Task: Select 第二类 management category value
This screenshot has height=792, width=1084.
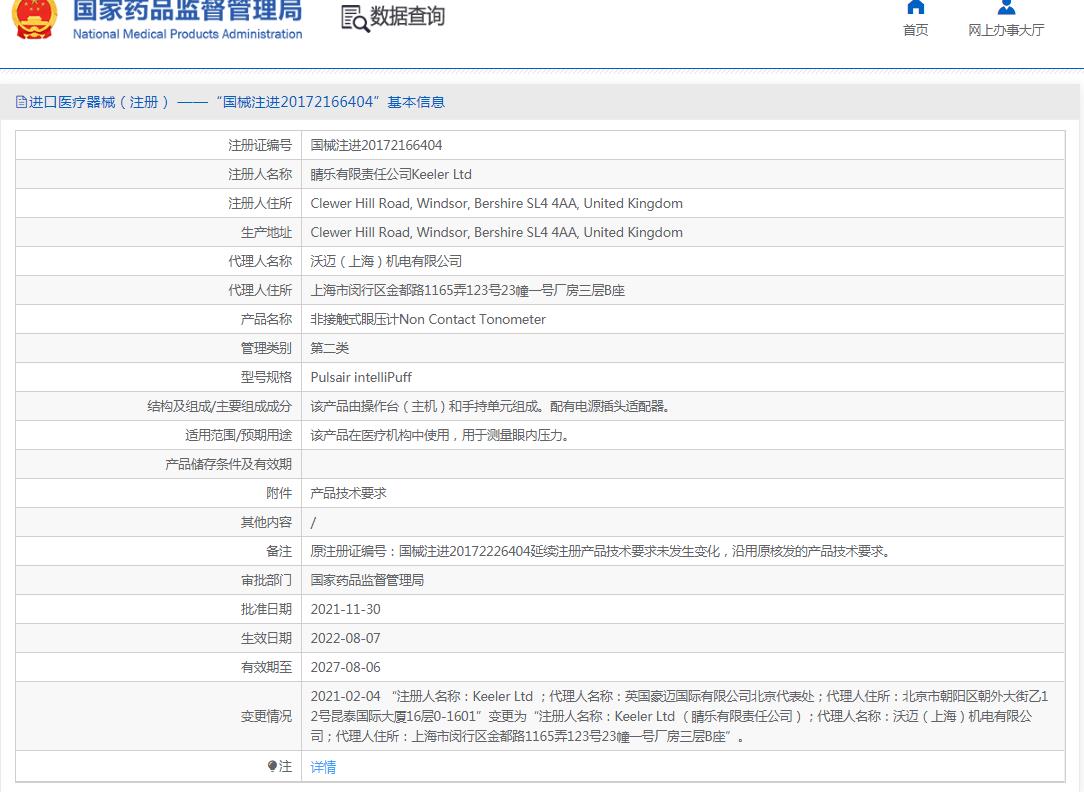Action: 329,348
